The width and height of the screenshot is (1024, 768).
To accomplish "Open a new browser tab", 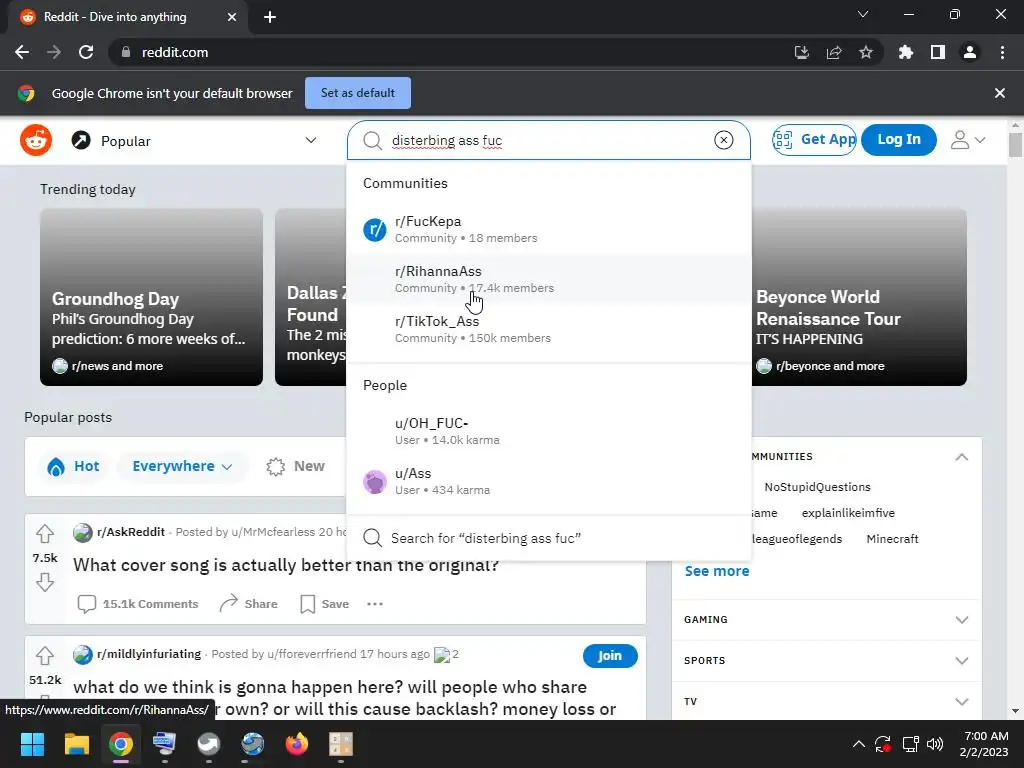I will click(x=270, y=17).
